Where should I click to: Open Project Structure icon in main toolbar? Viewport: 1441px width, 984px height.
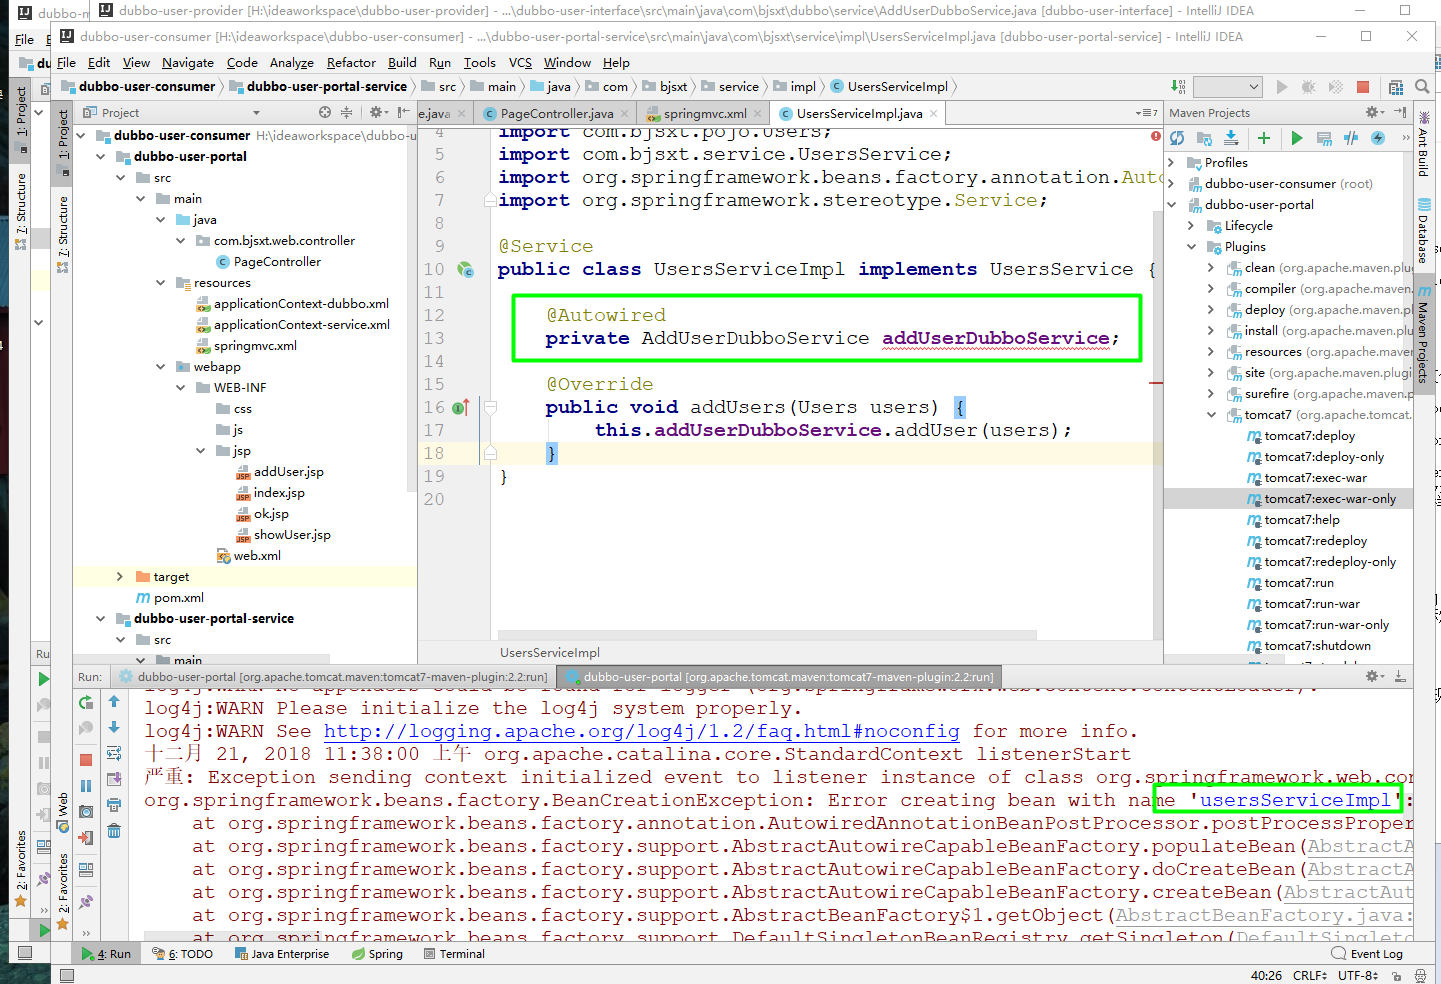1396,87
